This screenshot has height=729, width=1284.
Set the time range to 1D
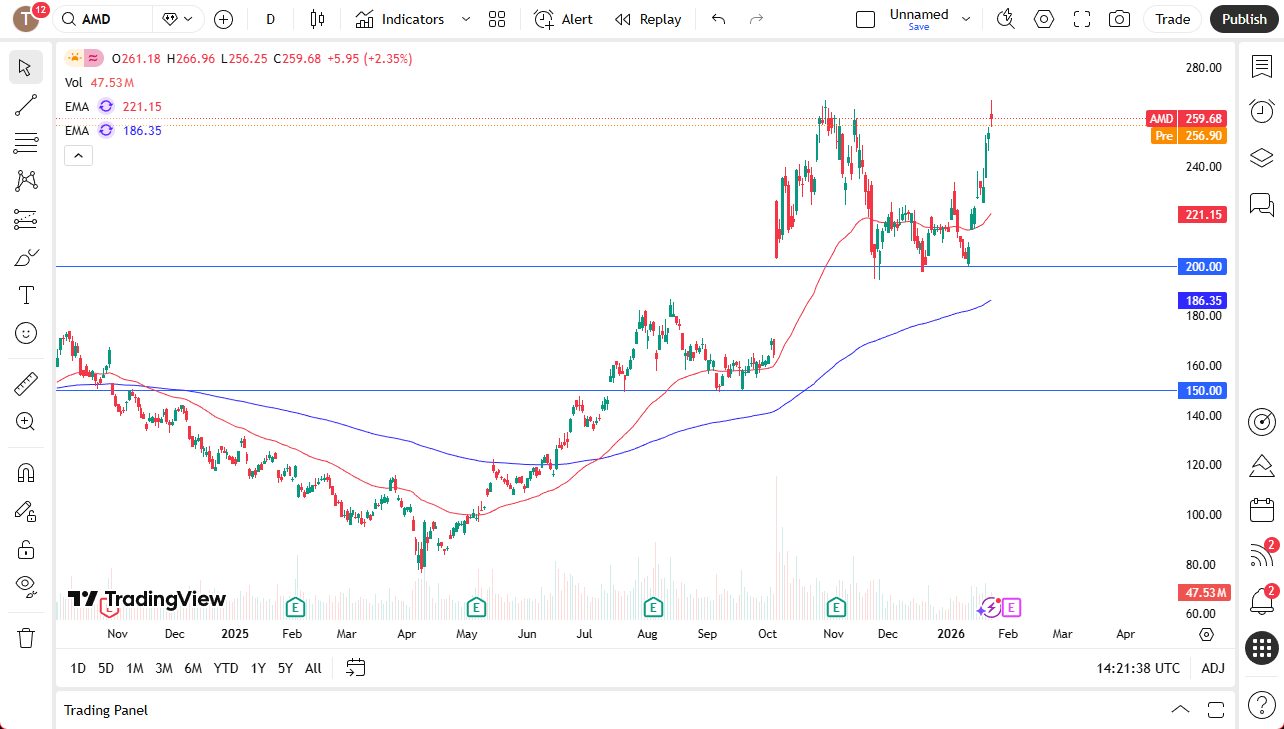coord(78,668)
